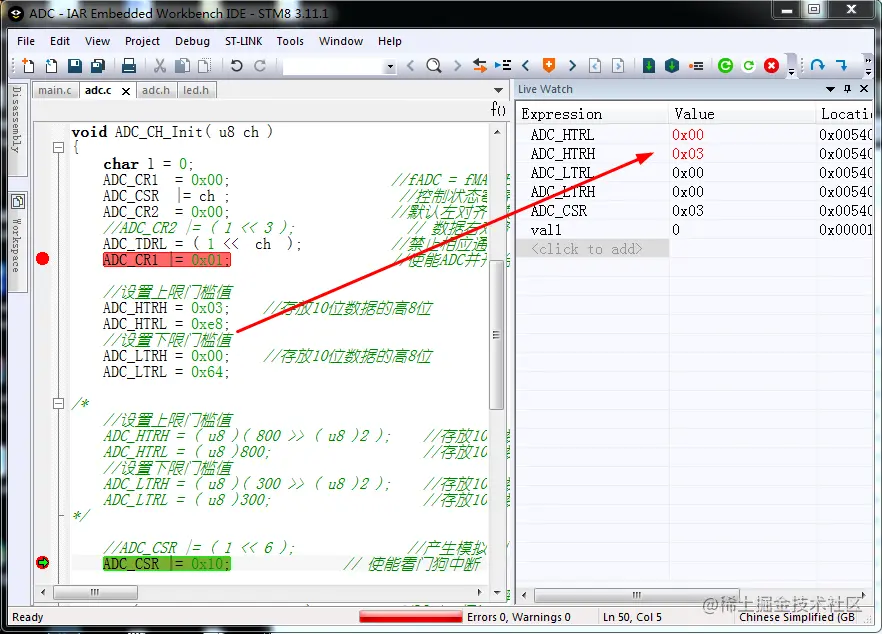The image size is (882, 634).
Task: Toggle the pin on the Live Watch panel
Action: 847,89
